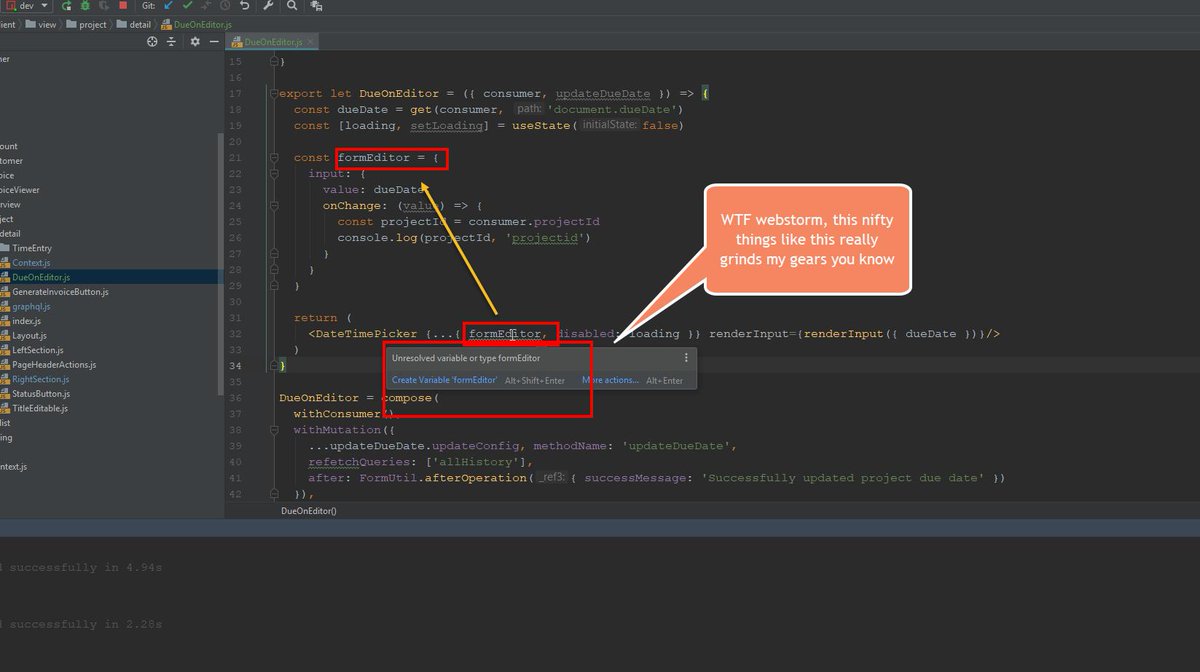Click the Run with Coverage icon

point(104,6)
